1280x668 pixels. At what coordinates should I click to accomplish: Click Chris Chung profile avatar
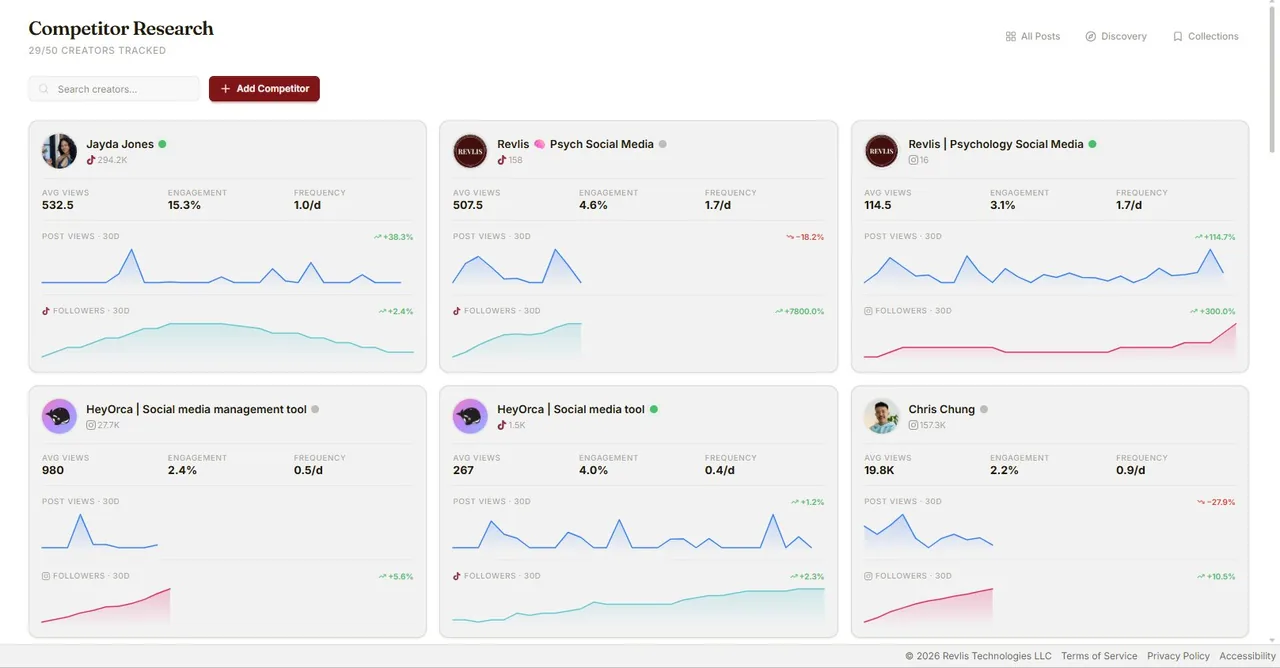882,416
